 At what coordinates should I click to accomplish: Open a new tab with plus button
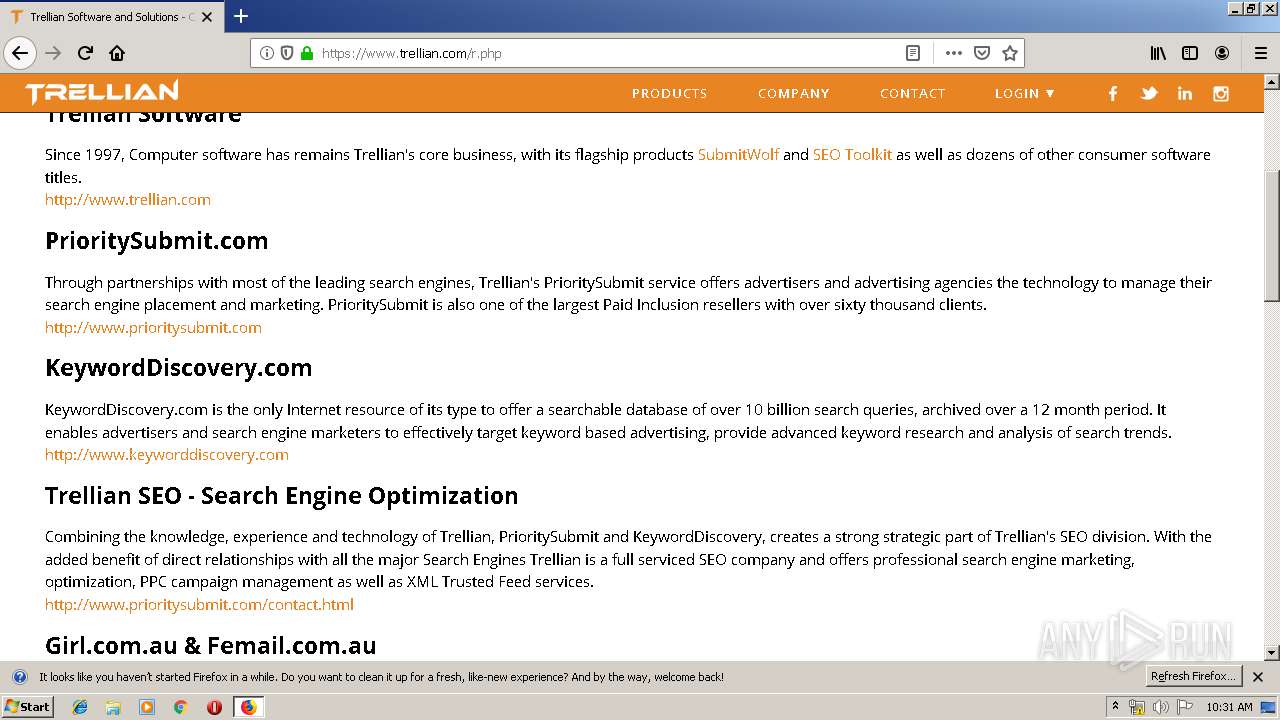click(241, 16)
